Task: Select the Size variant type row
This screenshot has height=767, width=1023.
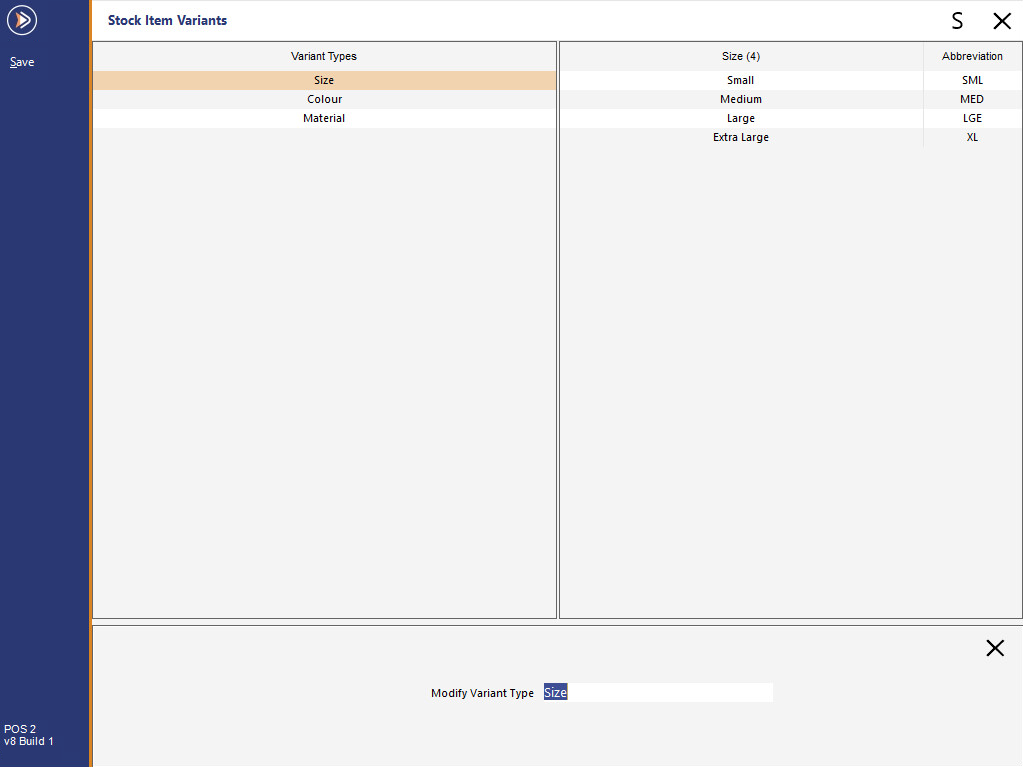Action: pos(324,80)
